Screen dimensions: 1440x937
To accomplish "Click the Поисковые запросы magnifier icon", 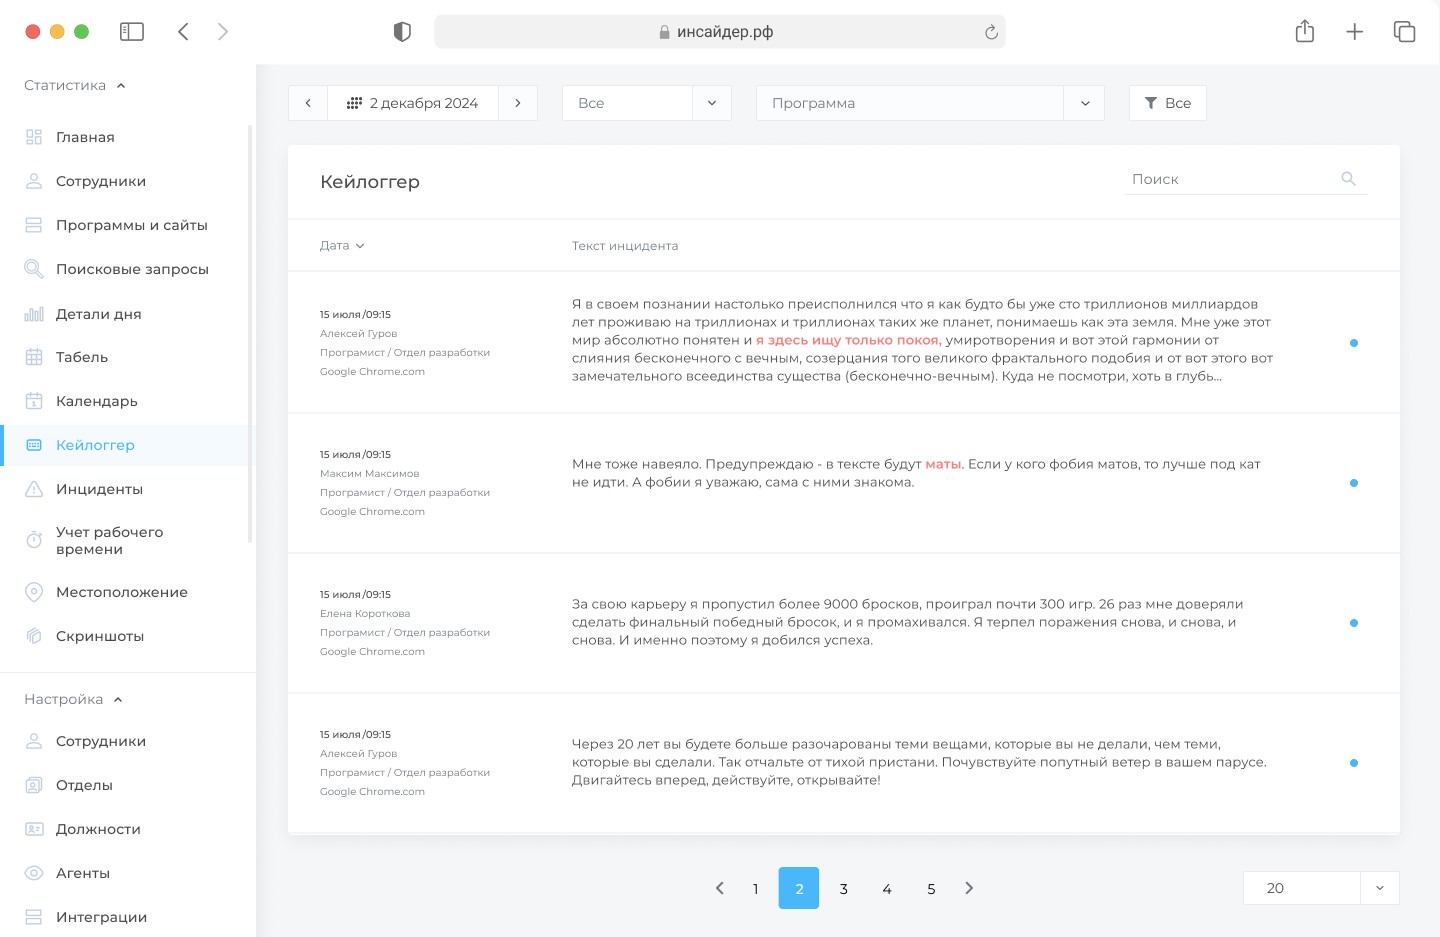I will coord(34,269).
